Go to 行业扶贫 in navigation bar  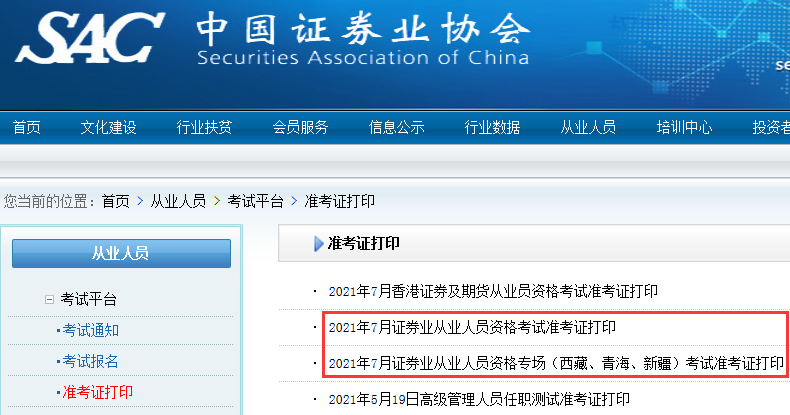pos(204,127)
